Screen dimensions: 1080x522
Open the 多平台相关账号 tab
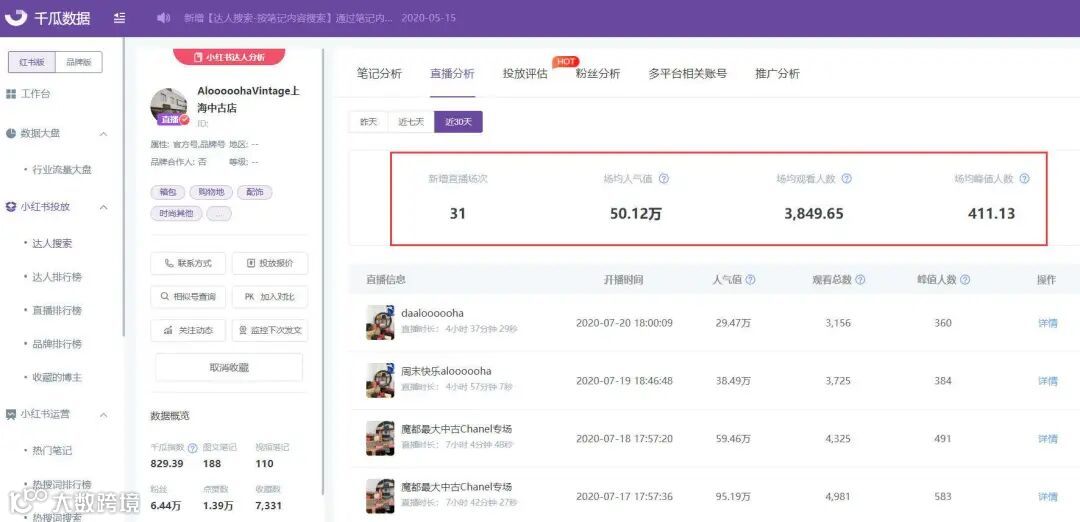tap(687, 74)
